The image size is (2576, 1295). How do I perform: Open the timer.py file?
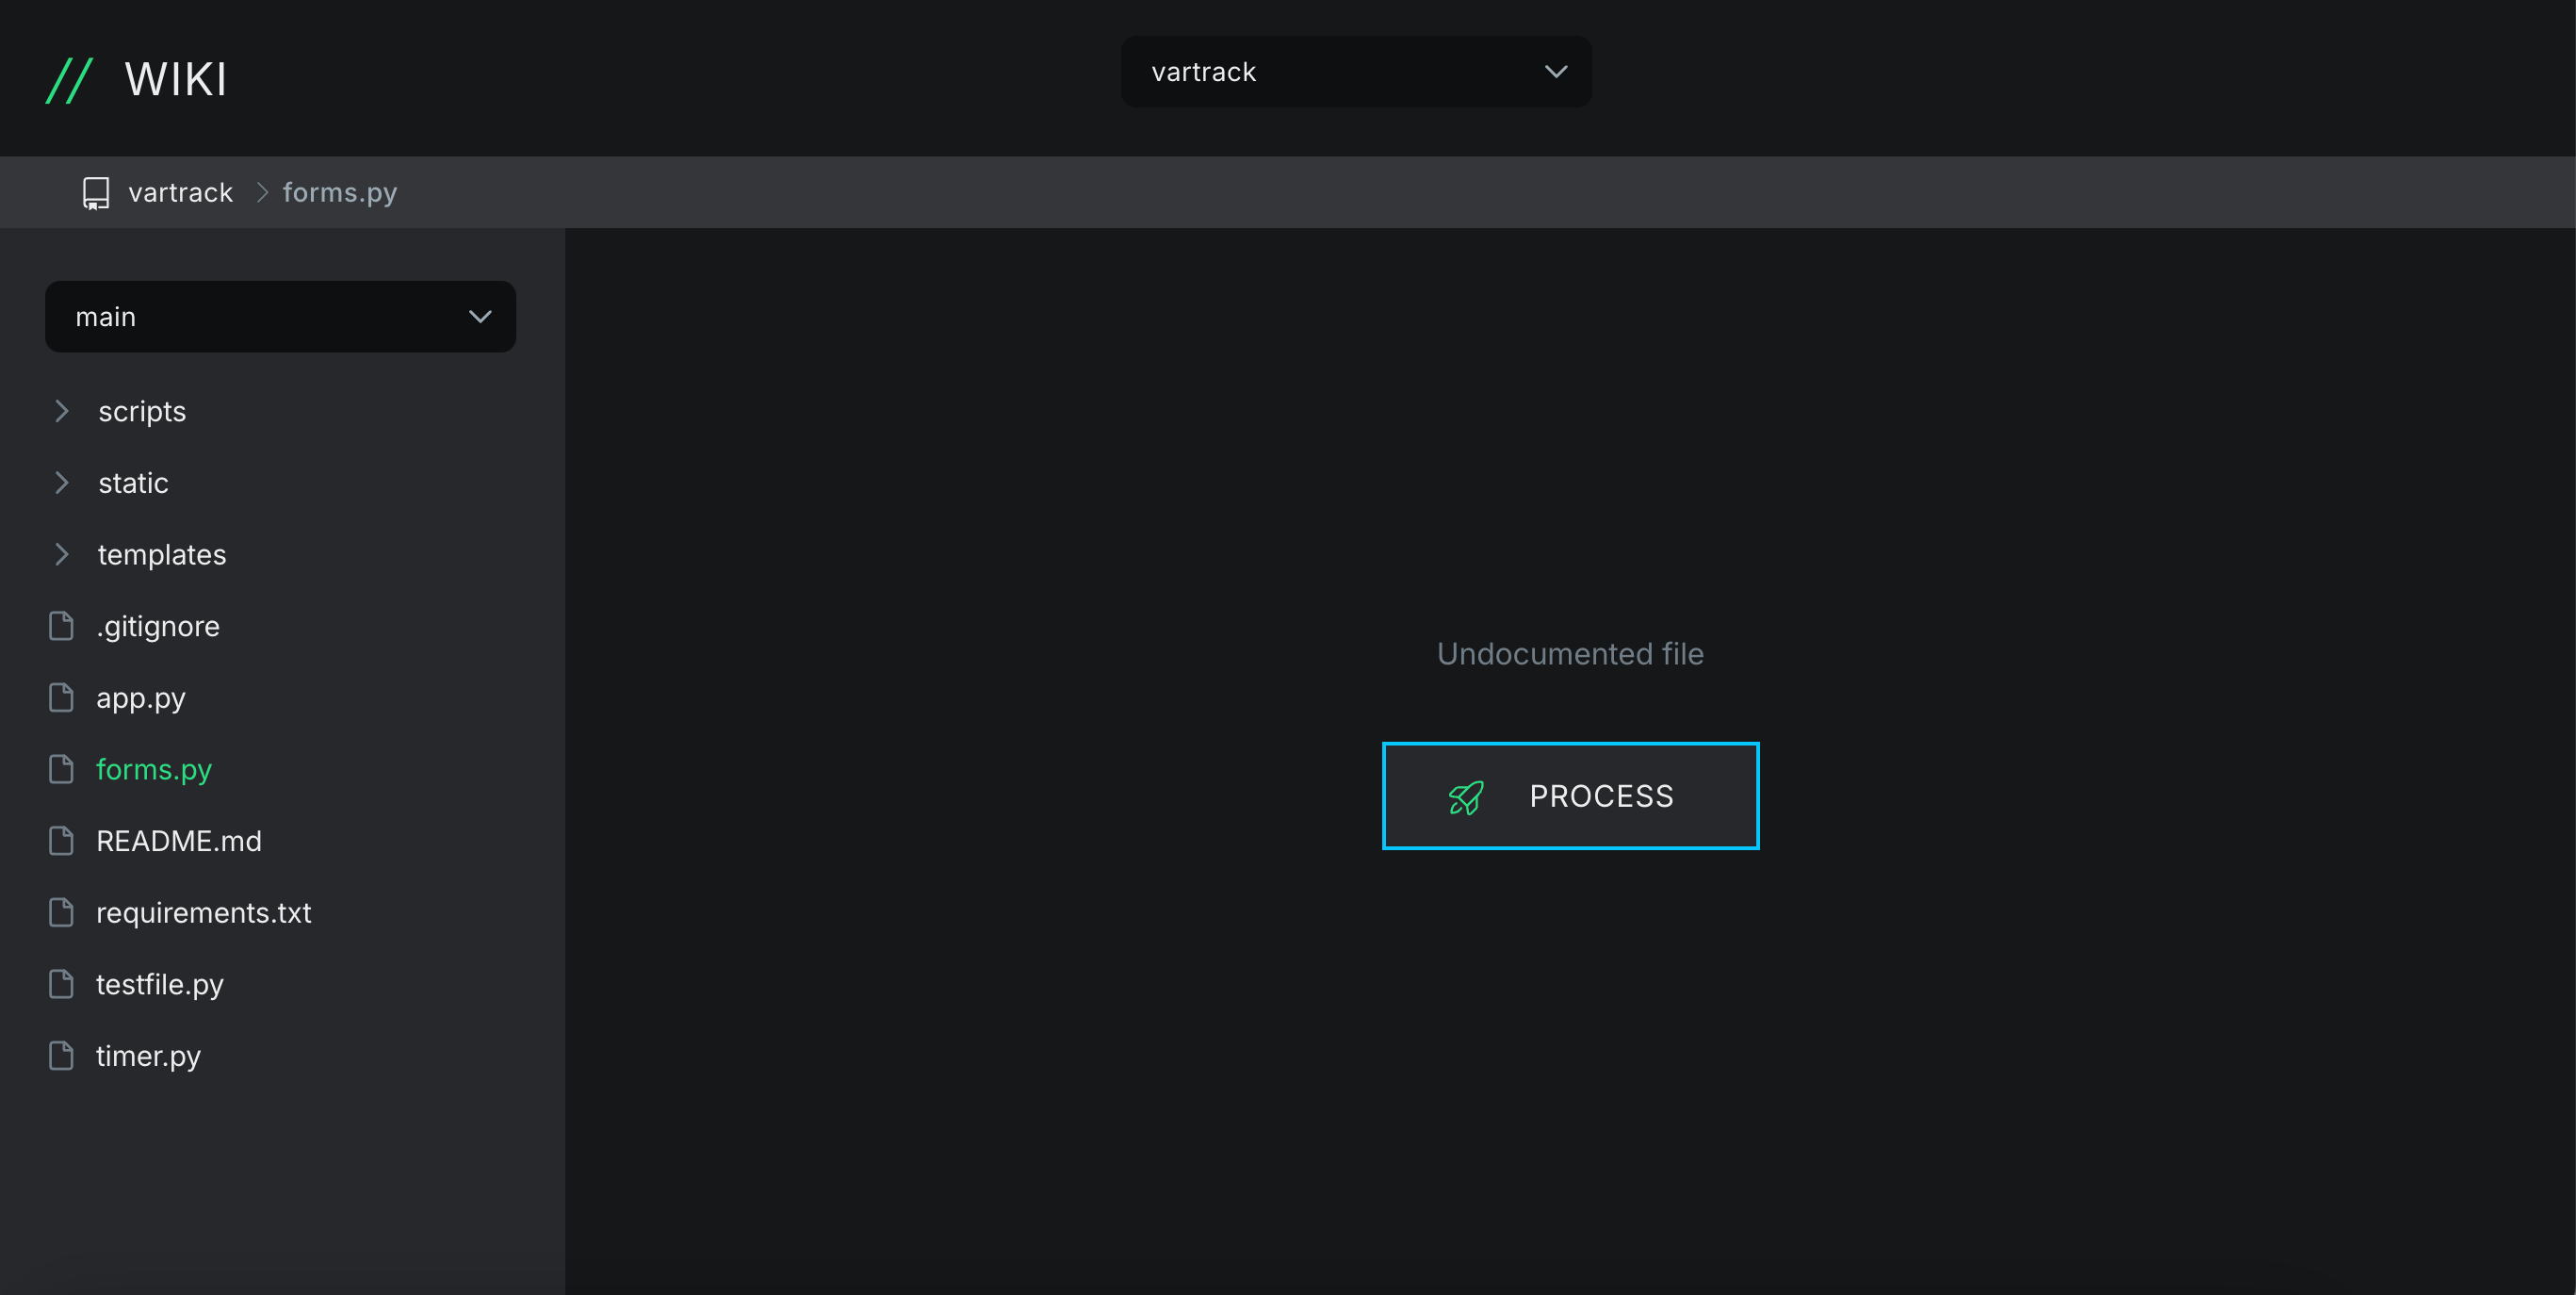(x=148, y=1057)
